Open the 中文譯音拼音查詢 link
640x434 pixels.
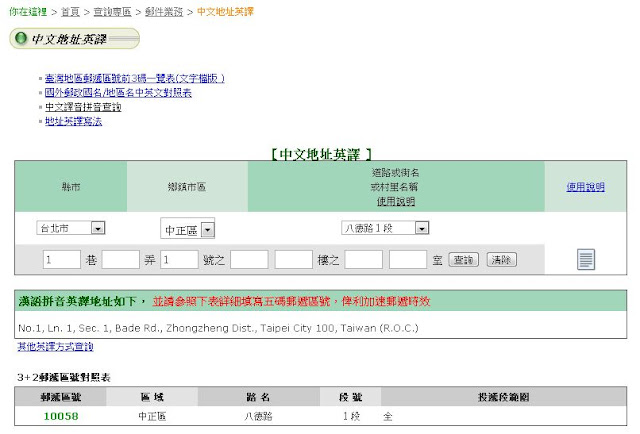click(x=83, y=107)
